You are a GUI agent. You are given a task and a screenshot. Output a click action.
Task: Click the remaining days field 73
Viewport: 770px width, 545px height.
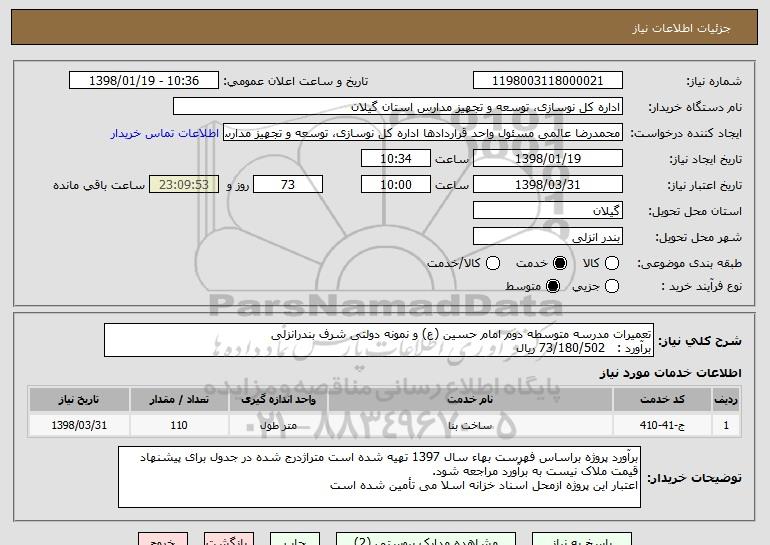288,185
